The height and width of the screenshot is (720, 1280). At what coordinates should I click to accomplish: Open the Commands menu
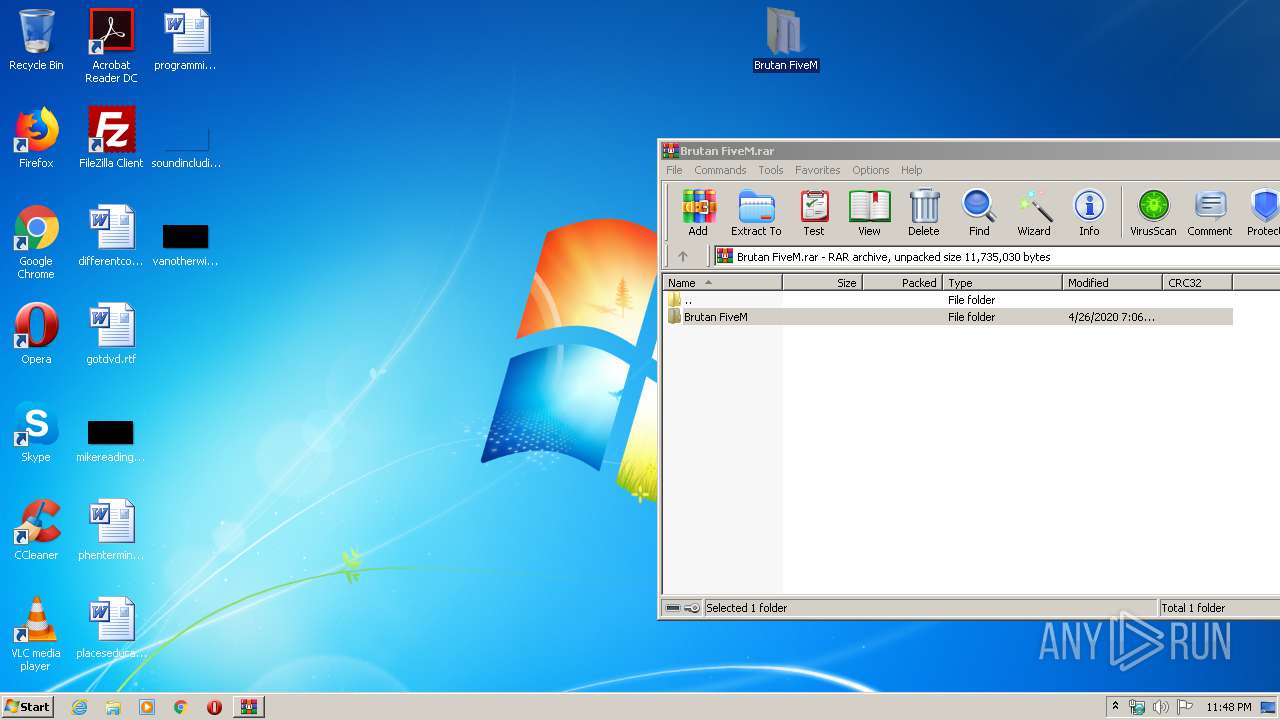[720, 170]
